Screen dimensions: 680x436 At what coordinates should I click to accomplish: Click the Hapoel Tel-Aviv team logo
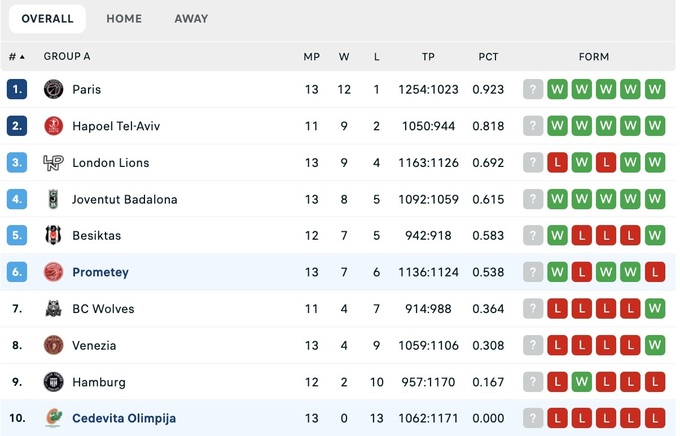coord(54,126)
